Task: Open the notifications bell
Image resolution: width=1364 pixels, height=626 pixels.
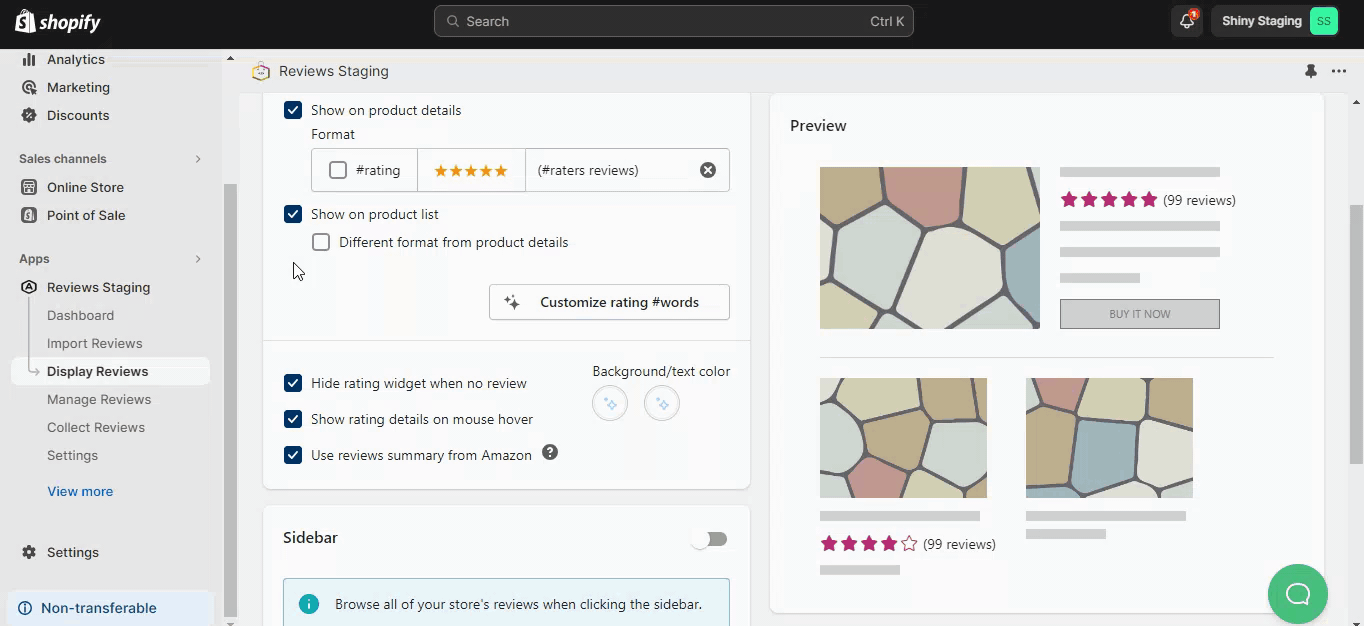Action: click(x=1186, y=21)
